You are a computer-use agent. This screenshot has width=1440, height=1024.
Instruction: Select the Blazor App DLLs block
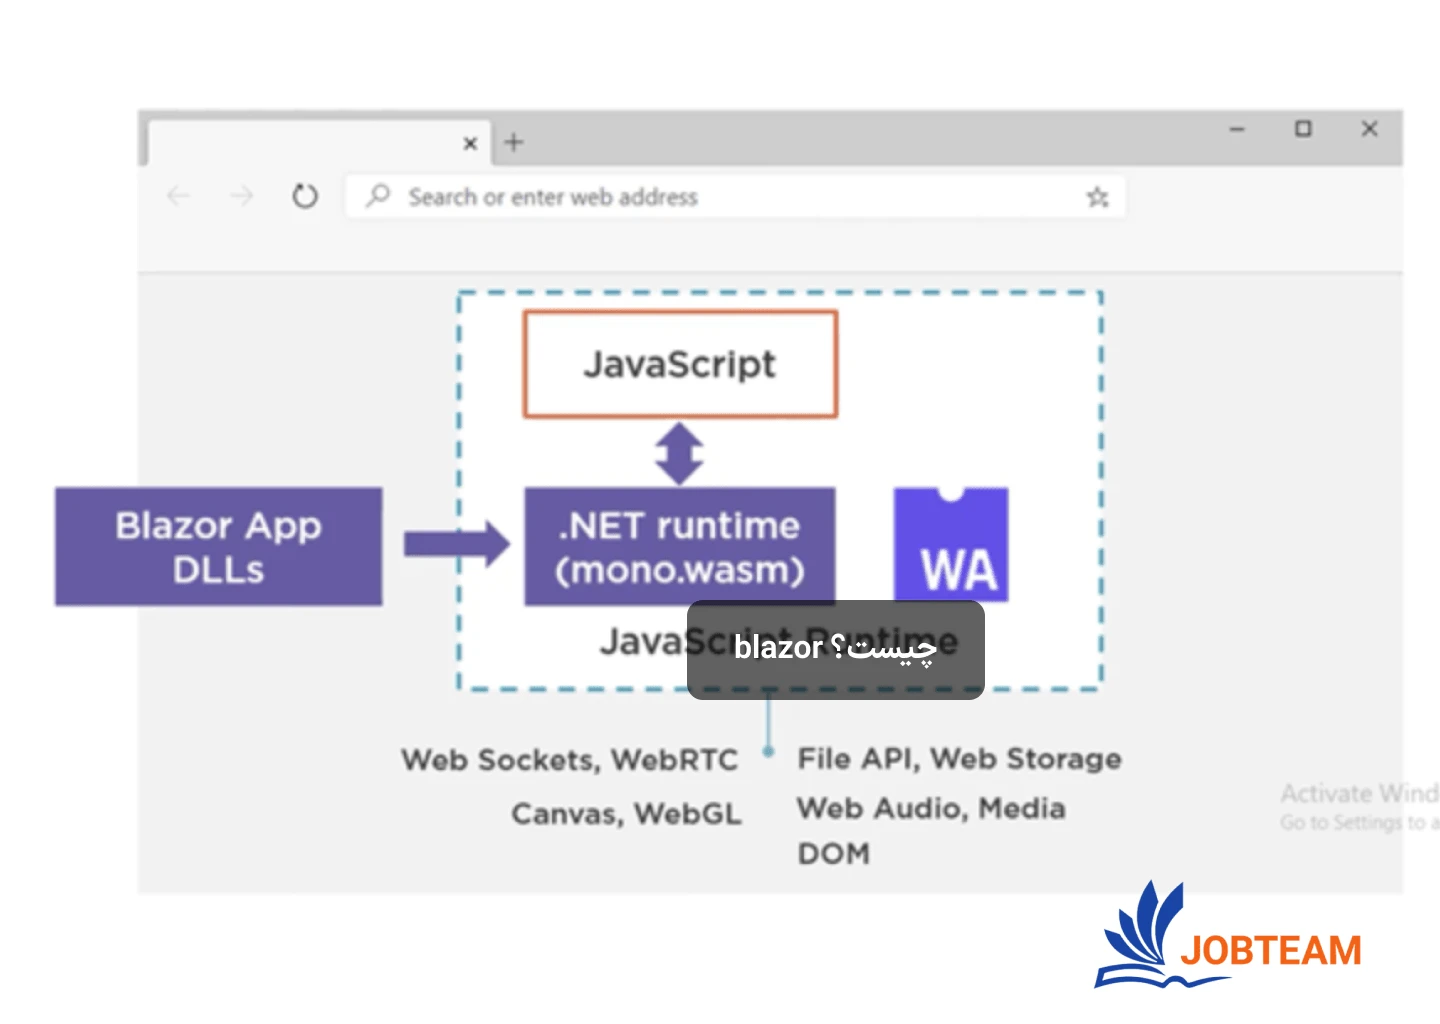click(218, 546)
